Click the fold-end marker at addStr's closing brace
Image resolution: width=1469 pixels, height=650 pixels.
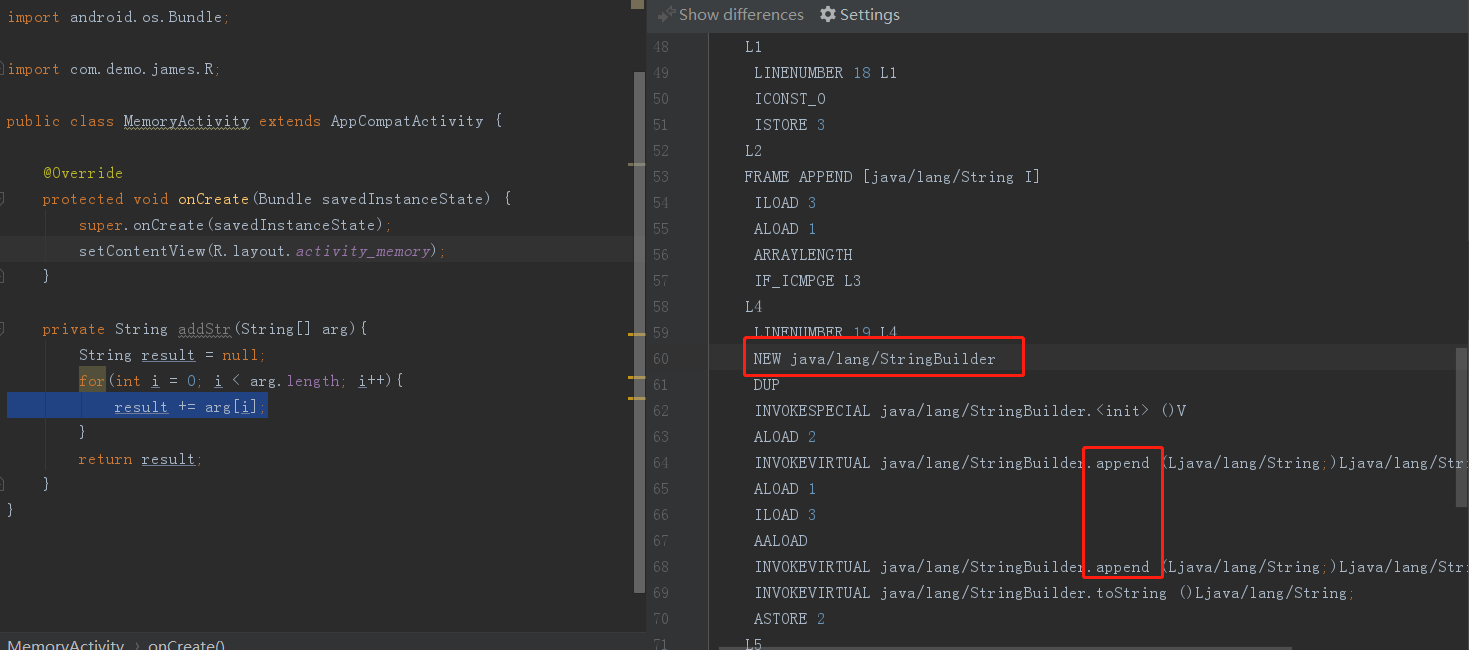point(3,484)
